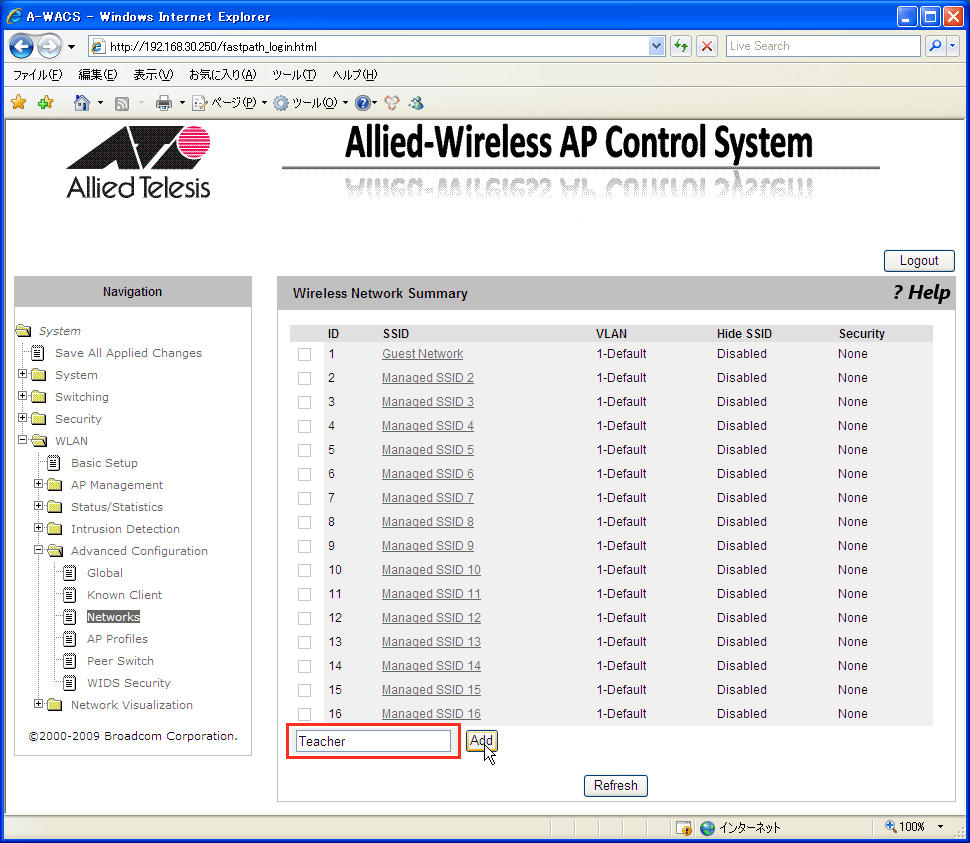This screenshot has height=843, width=970.
Task: Expand the System folder in navigation
Action: 22,374
